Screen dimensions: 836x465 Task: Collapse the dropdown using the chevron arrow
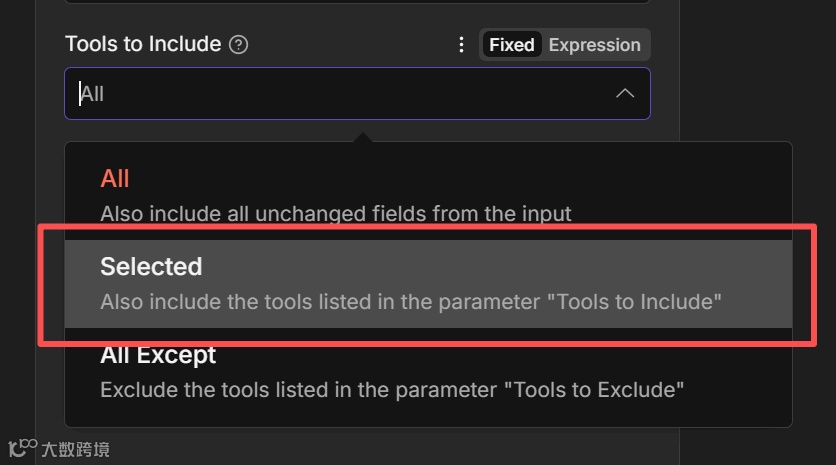[x=625, y=94]
